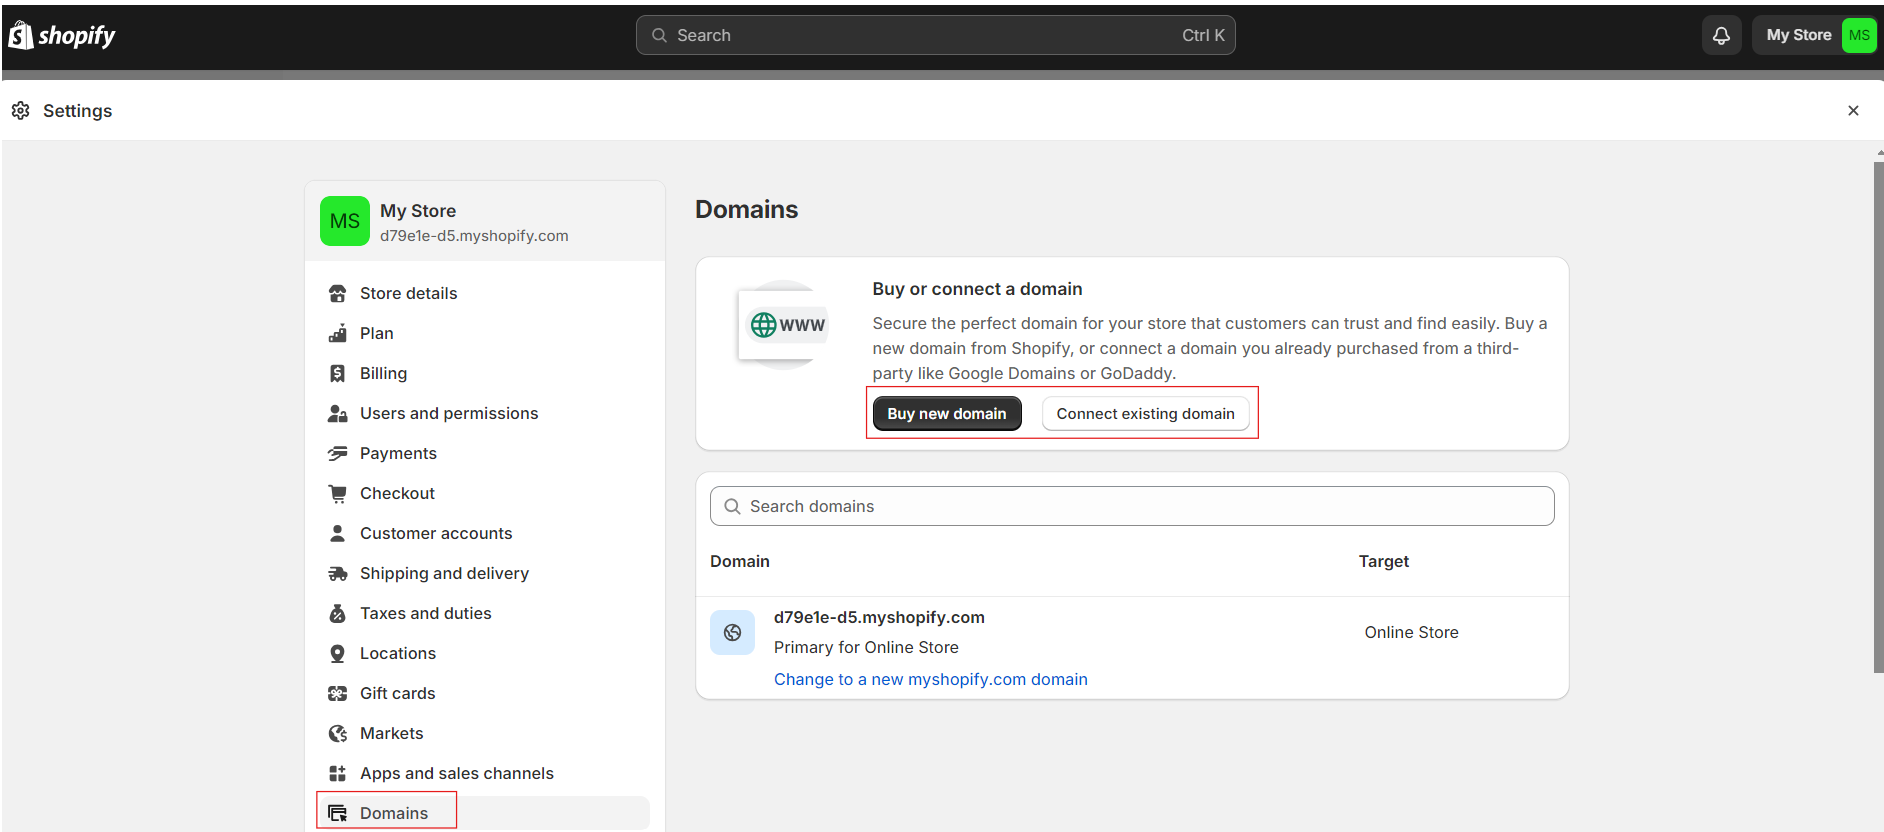Click Primary for Online Store text
Viewport: 1884px width, 832px height.
866,647
